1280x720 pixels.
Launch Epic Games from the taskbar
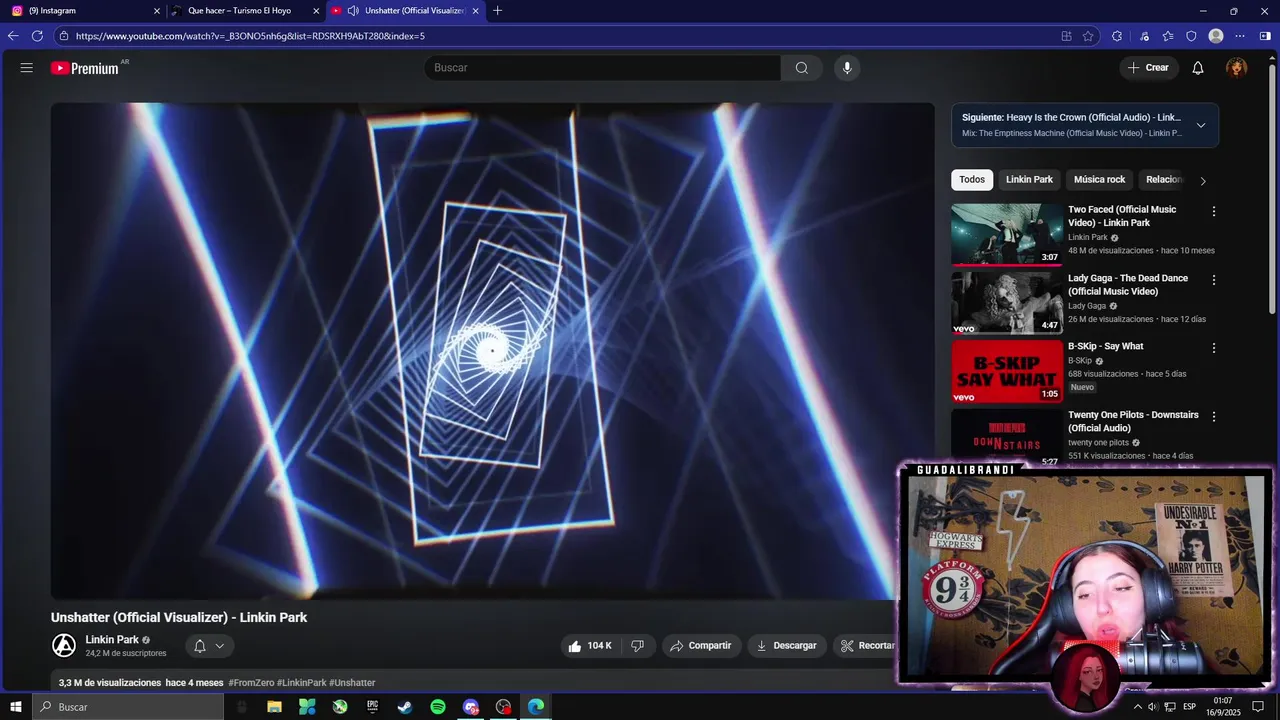point(372,707)
